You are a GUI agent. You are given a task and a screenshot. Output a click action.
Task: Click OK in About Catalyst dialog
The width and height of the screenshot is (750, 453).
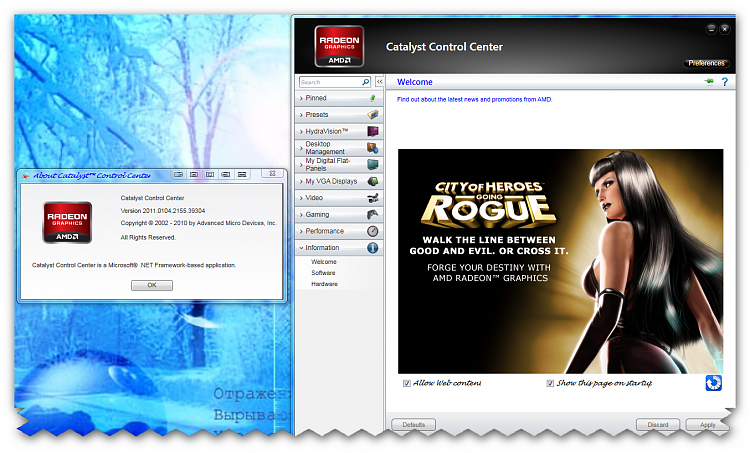click(152, 285)
